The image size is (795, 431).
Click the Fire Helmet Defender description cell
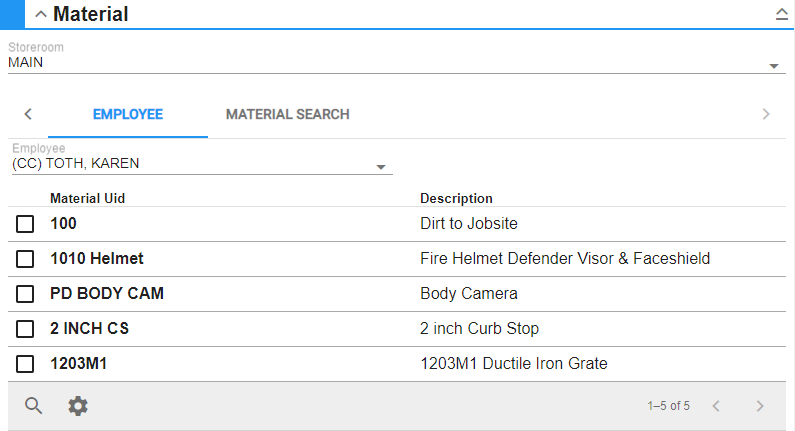(x=564, y=259)
